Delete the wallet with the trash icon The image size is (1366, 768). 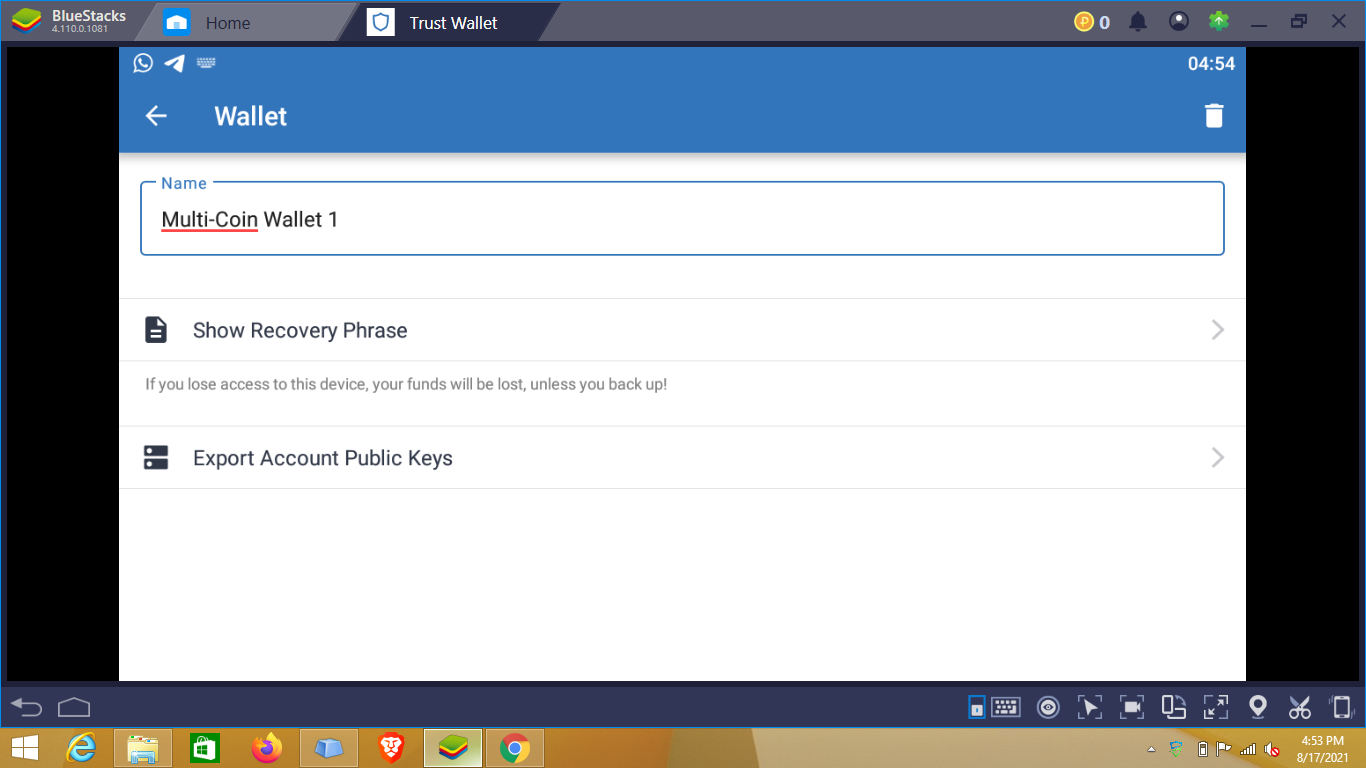coord(1214,116)
